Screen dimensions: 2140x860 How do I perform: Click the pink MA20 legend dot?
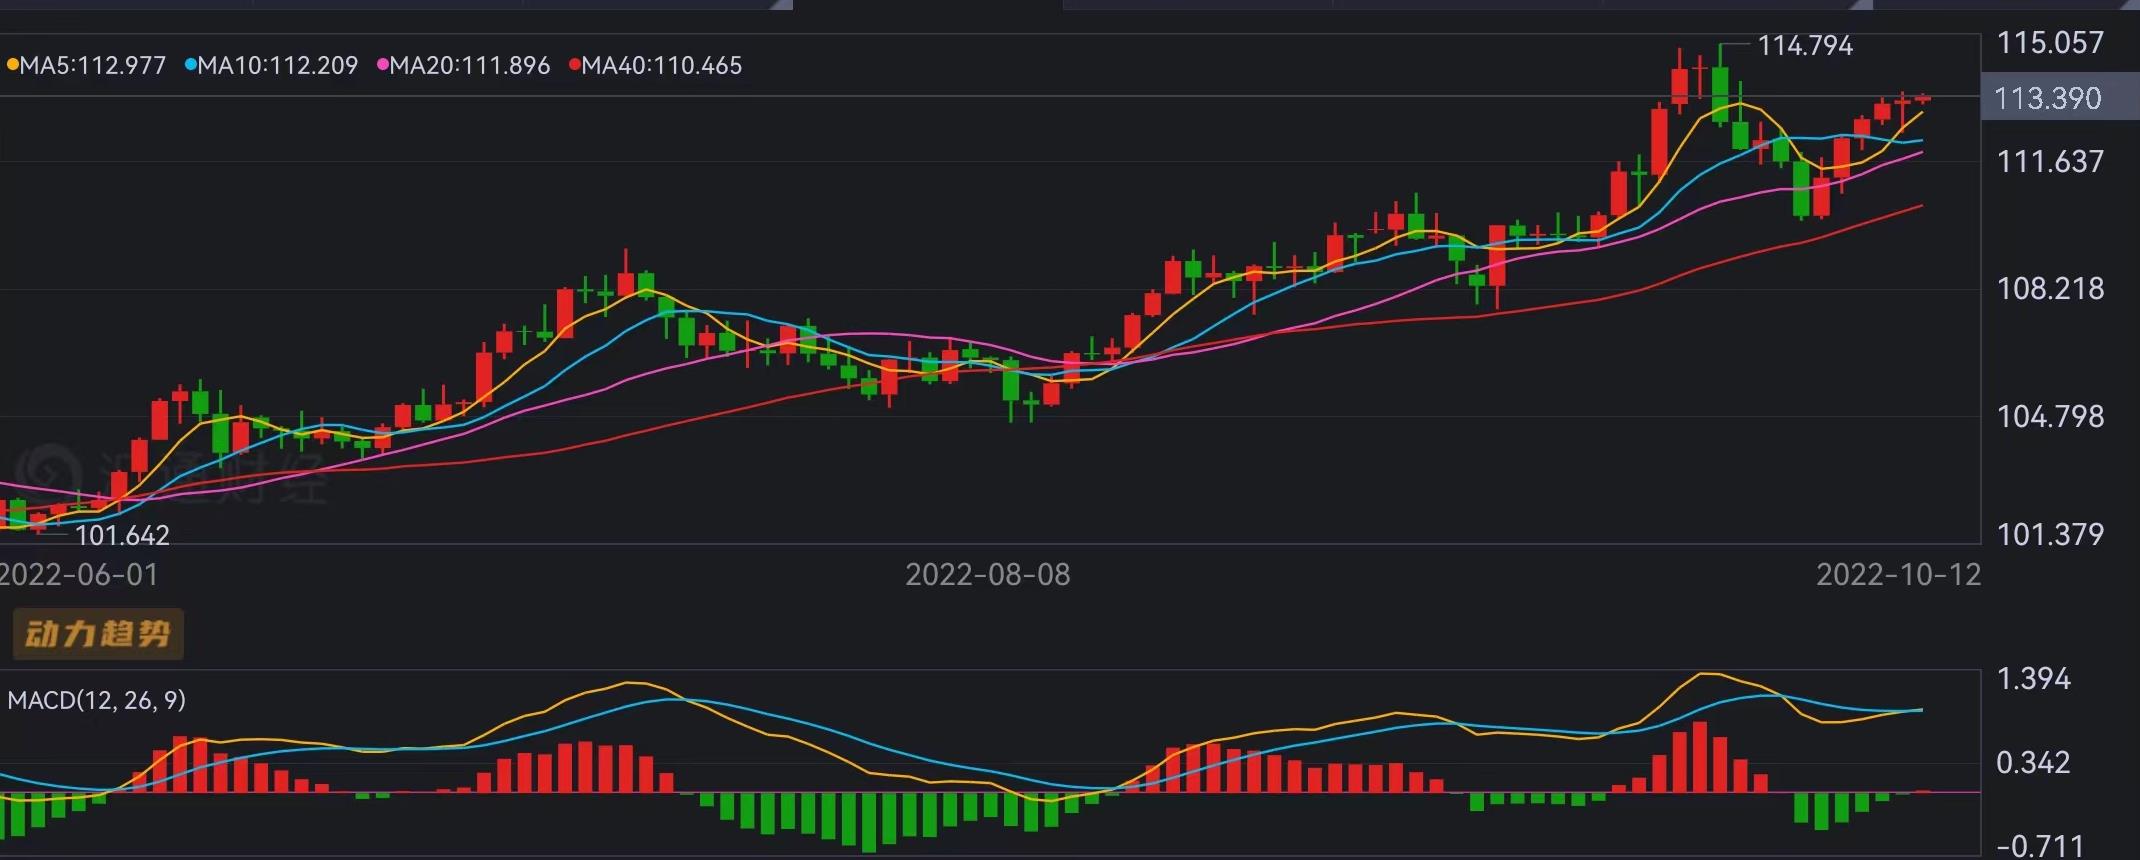382,66
